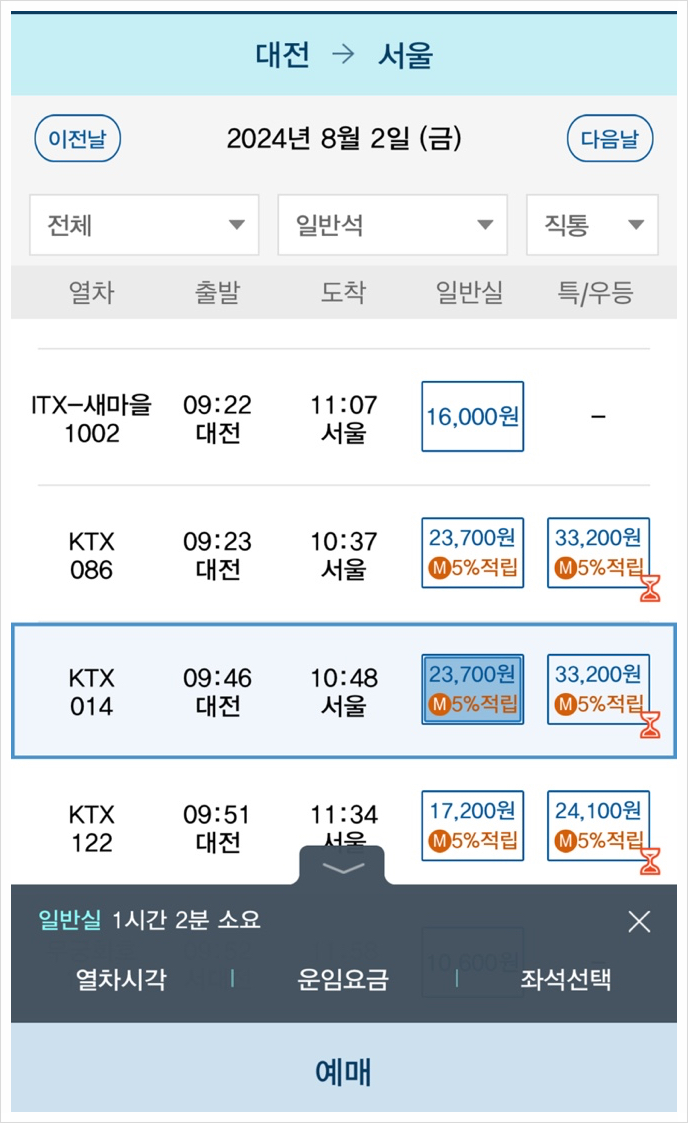688x1123 pixels.
Task: Select the 16,000원 fare for ITX-새마을 1002
Action: [x=471, y=416]
